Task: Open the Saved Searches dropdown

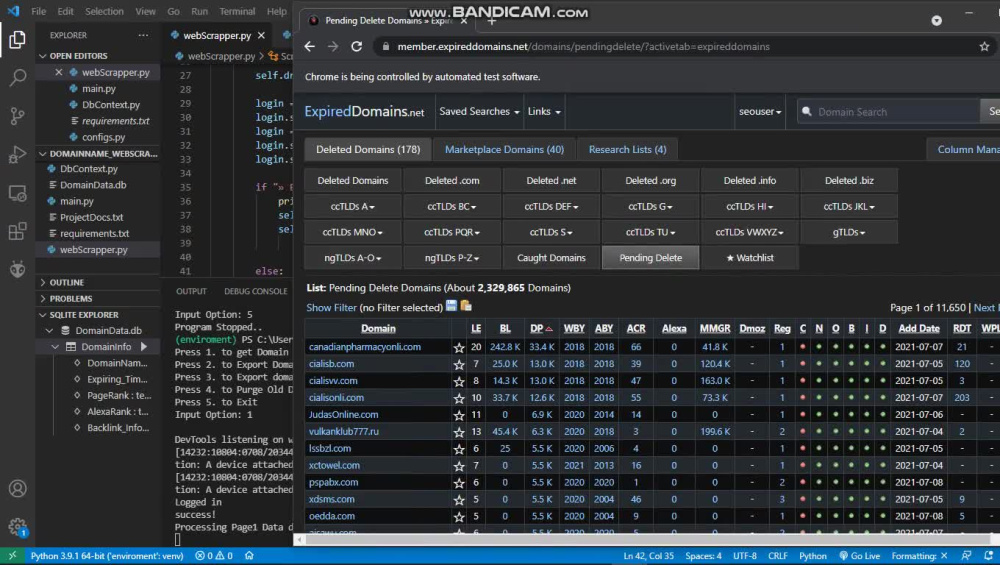Action: pyautogui.click(x=479, y=111)
